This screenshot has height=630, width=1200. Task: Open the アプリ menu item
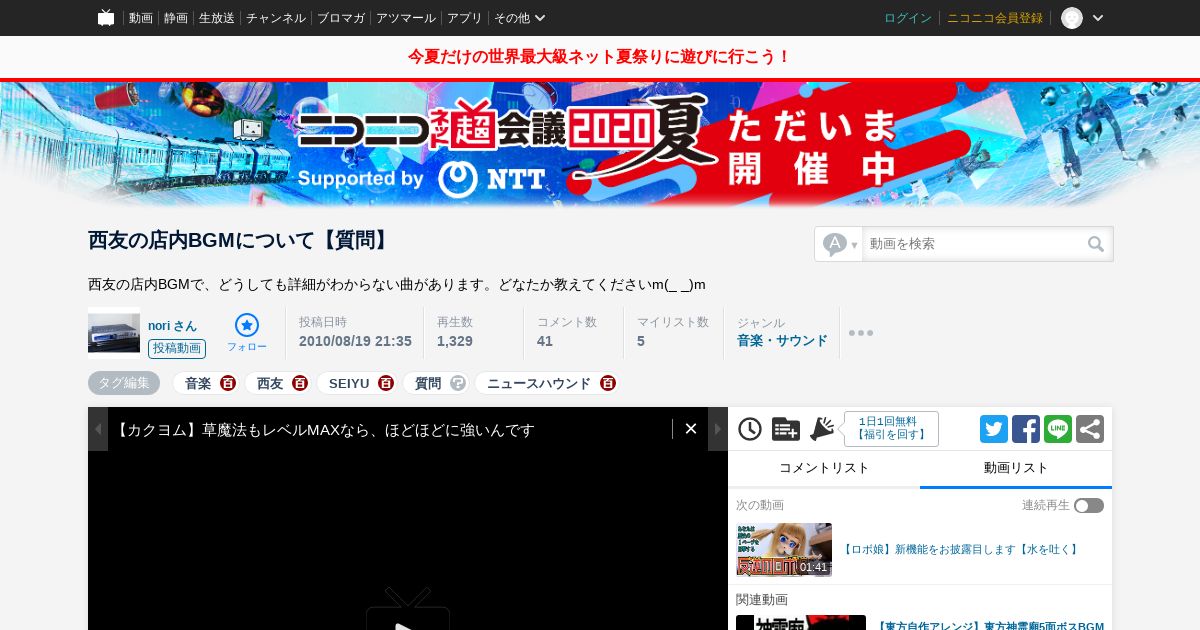click(465, 18)
